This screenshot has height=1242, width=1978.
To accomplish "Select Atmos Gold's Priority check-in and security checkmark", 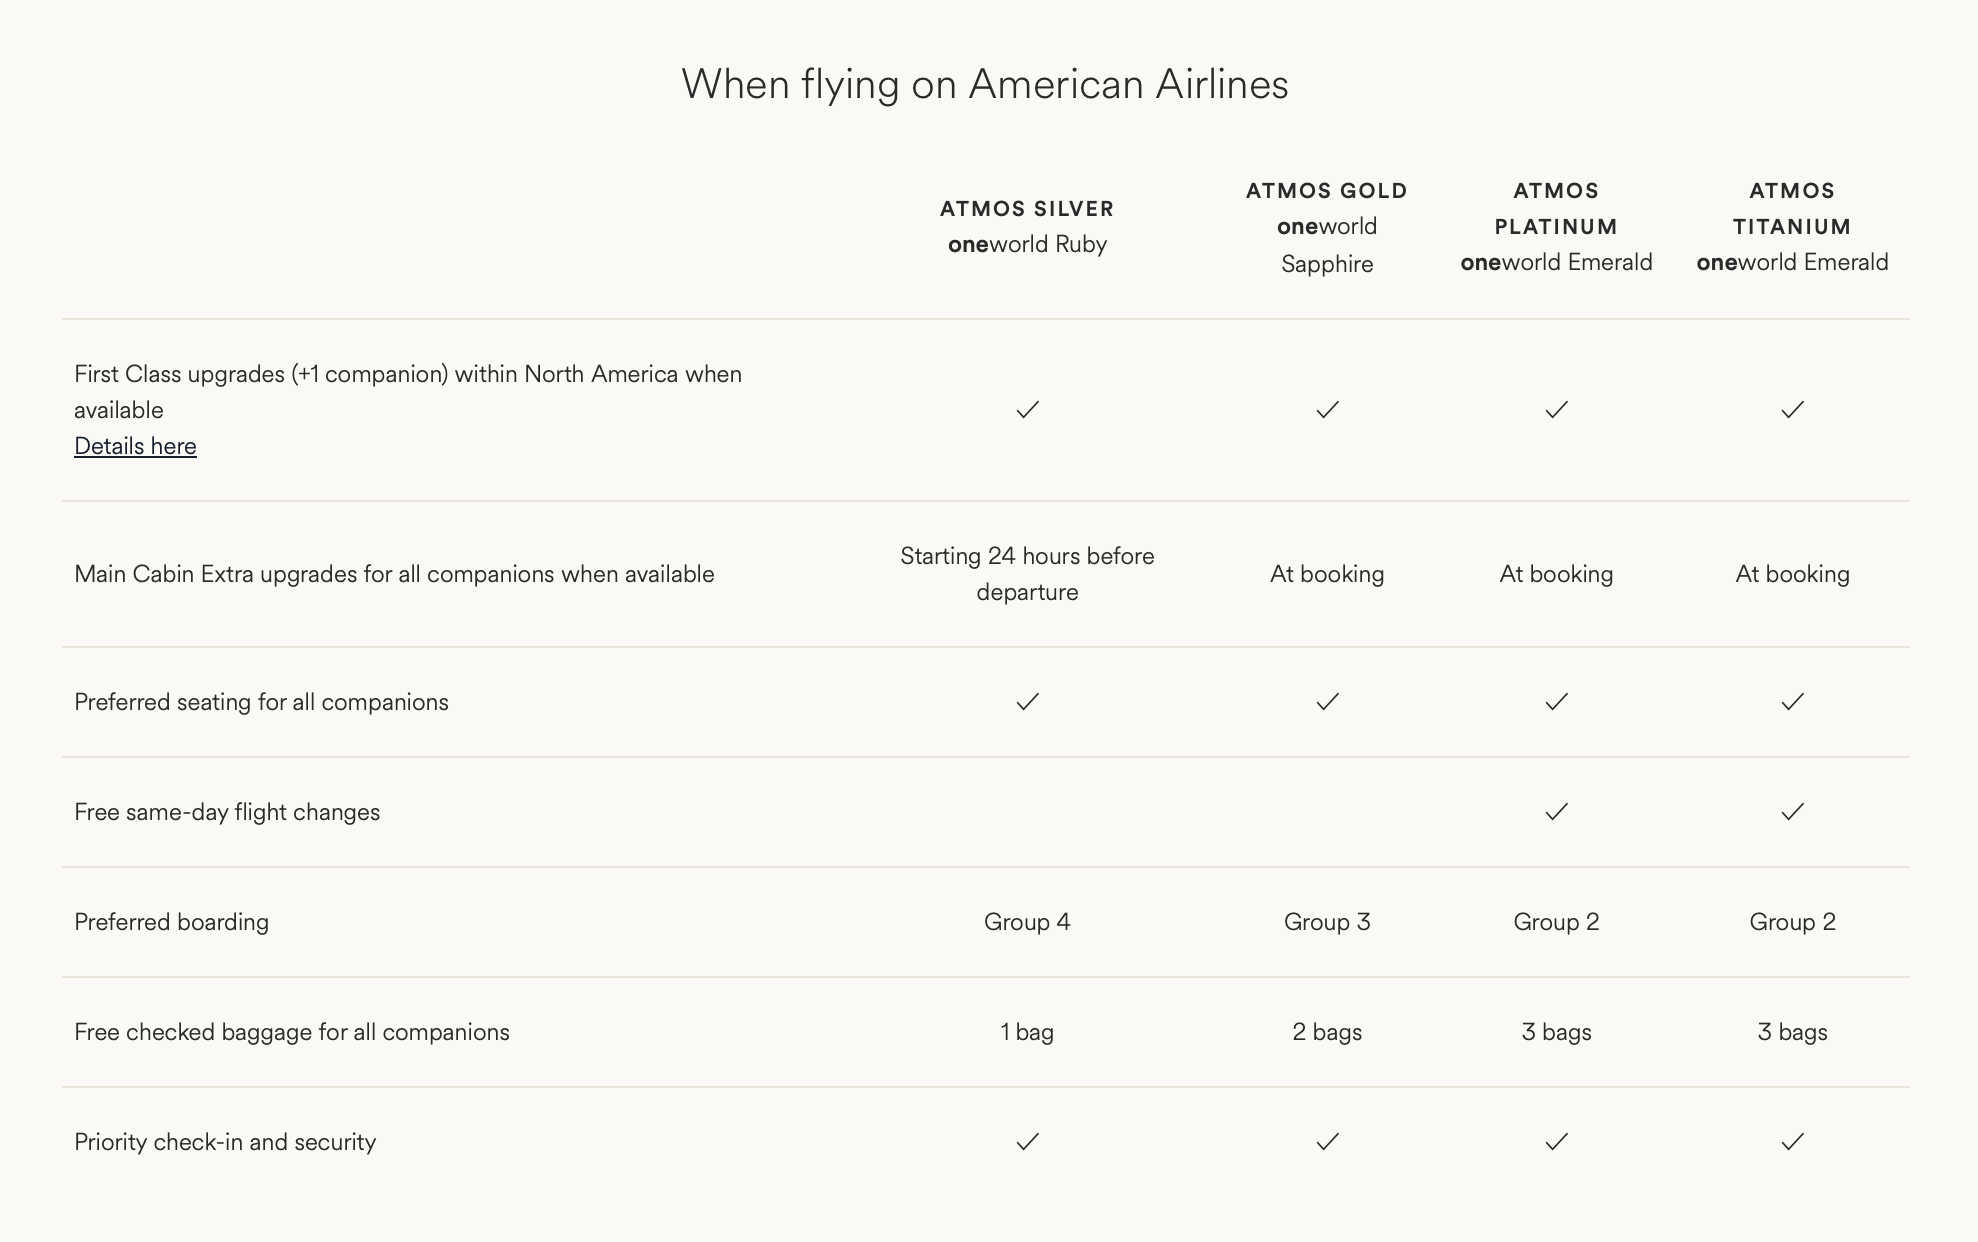I will click(x=1327, y=1142).
